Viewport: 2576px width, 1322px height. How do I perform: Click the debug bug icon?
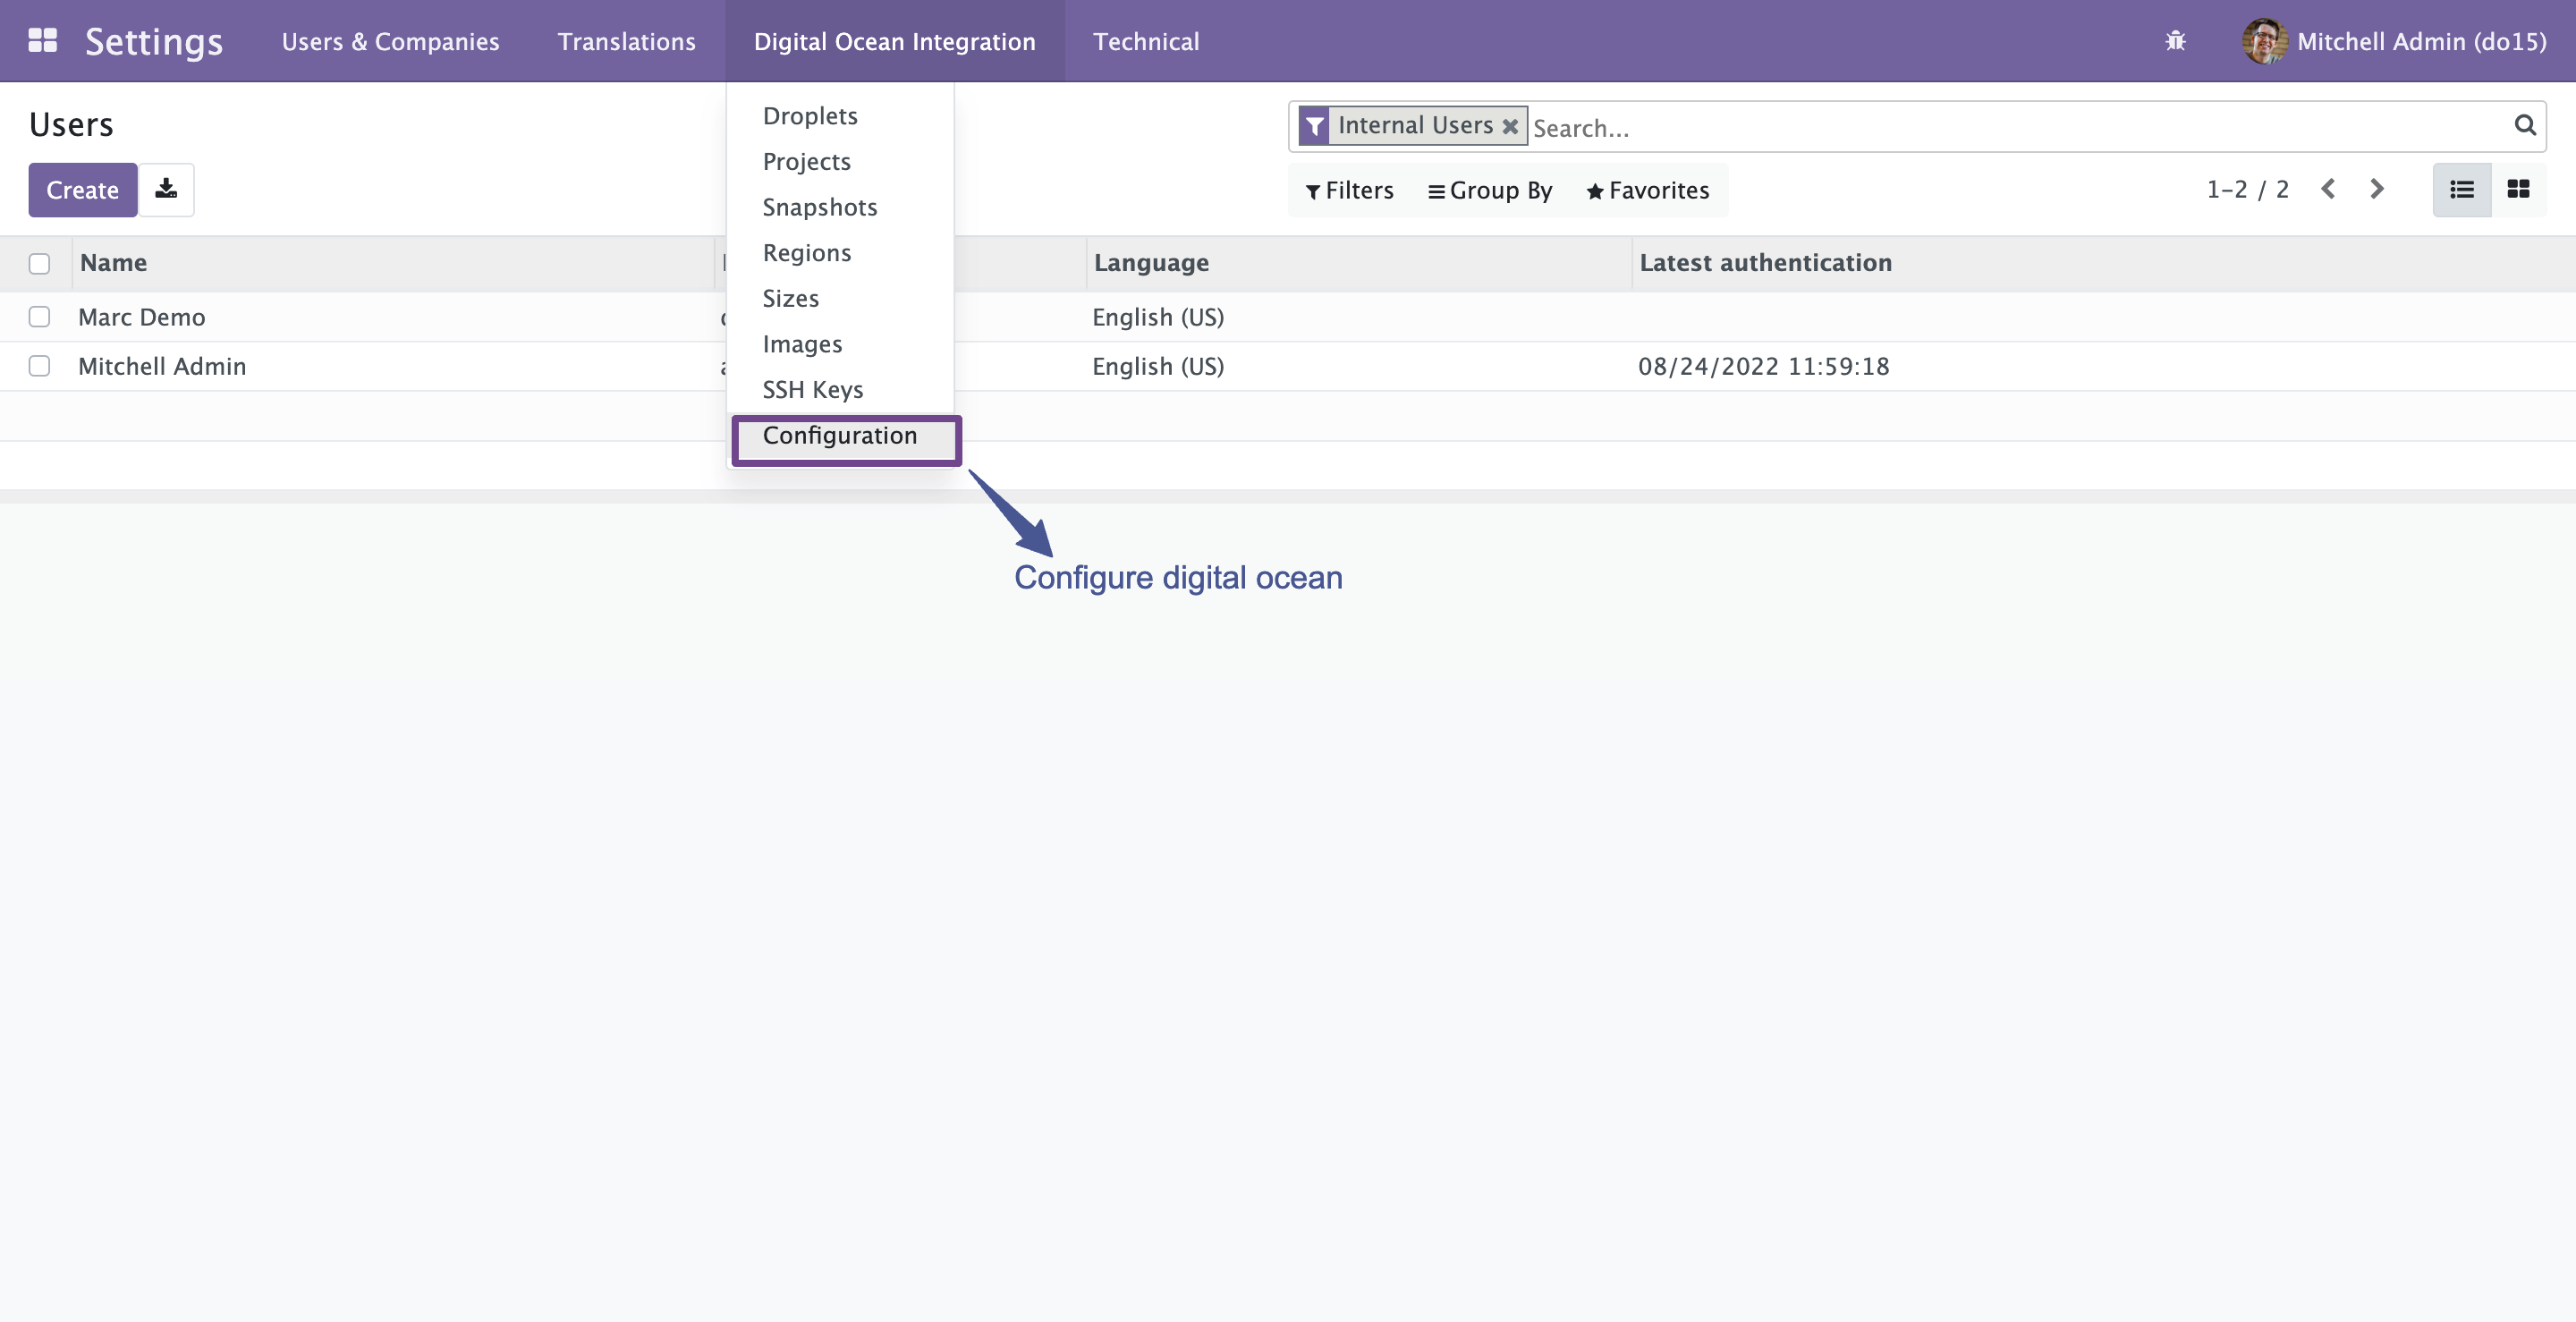click(2175, 41)
